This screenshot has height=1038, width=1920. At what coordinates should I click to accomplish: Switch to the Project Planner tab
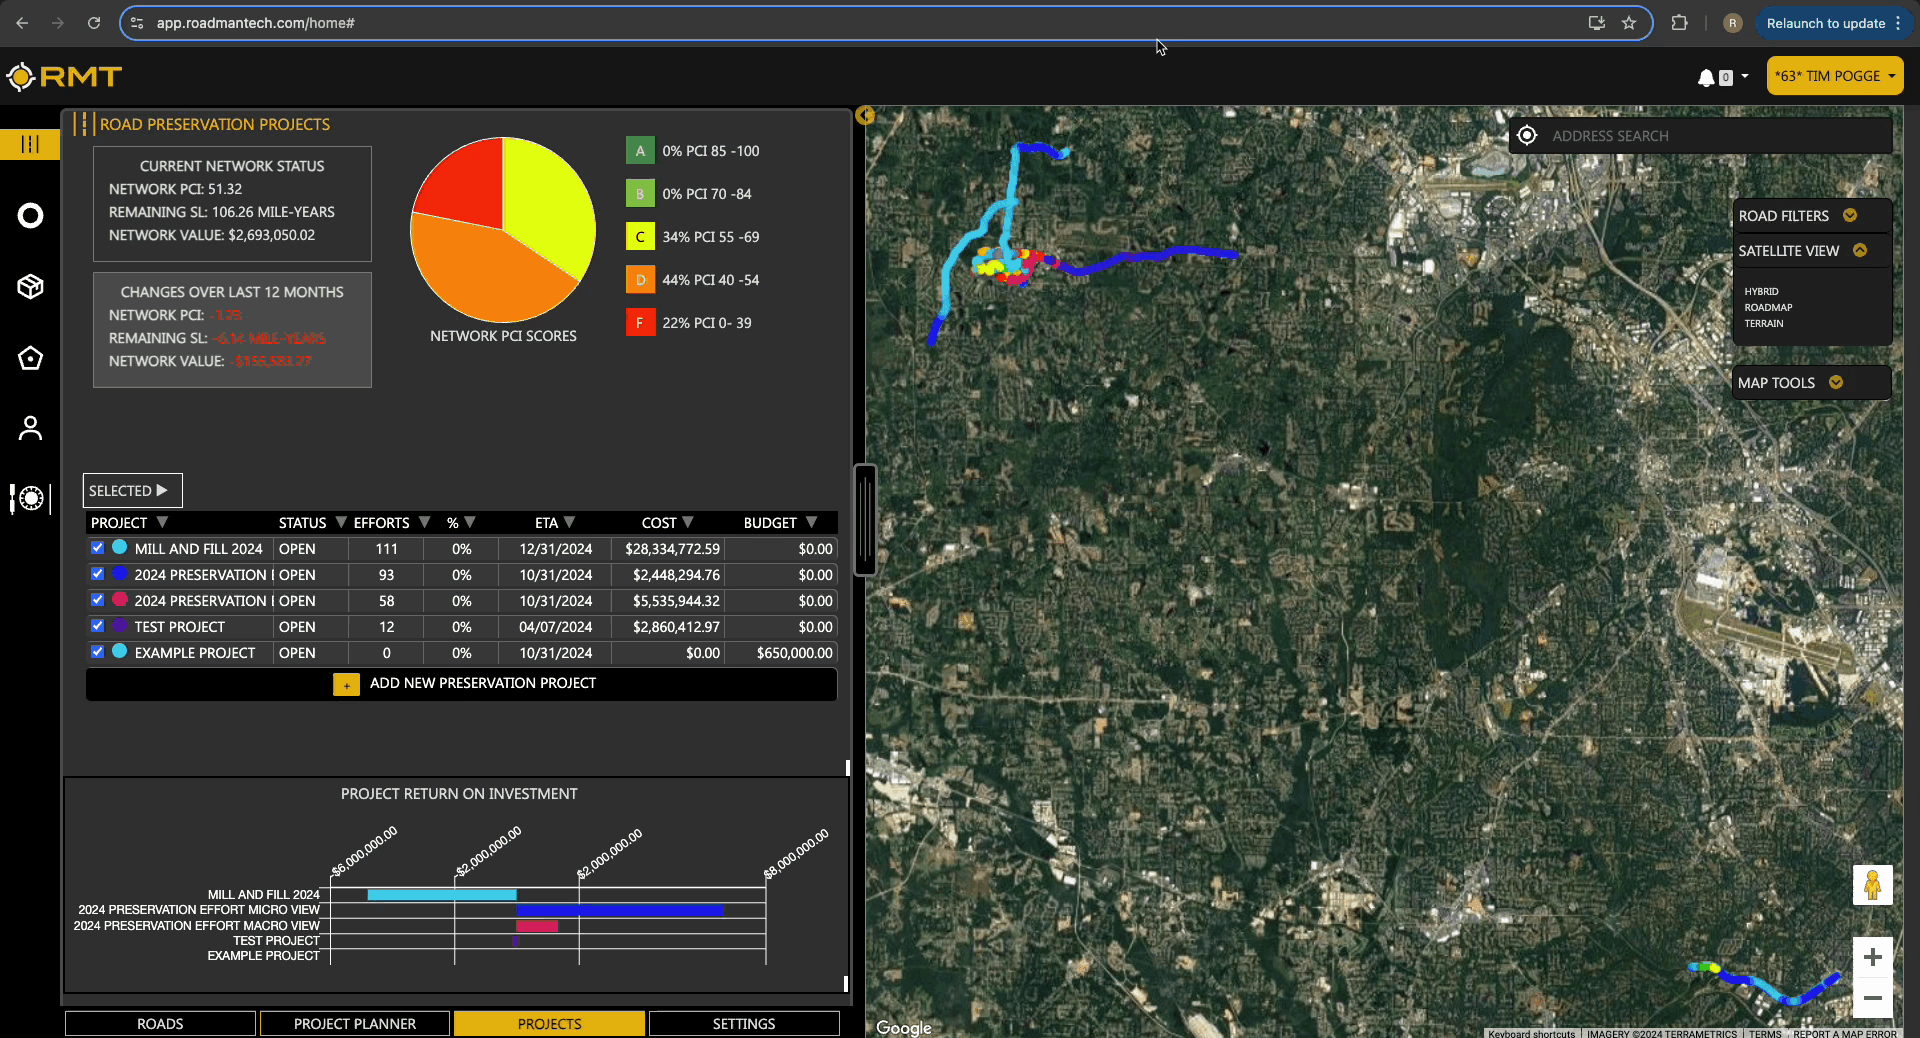354,1023
